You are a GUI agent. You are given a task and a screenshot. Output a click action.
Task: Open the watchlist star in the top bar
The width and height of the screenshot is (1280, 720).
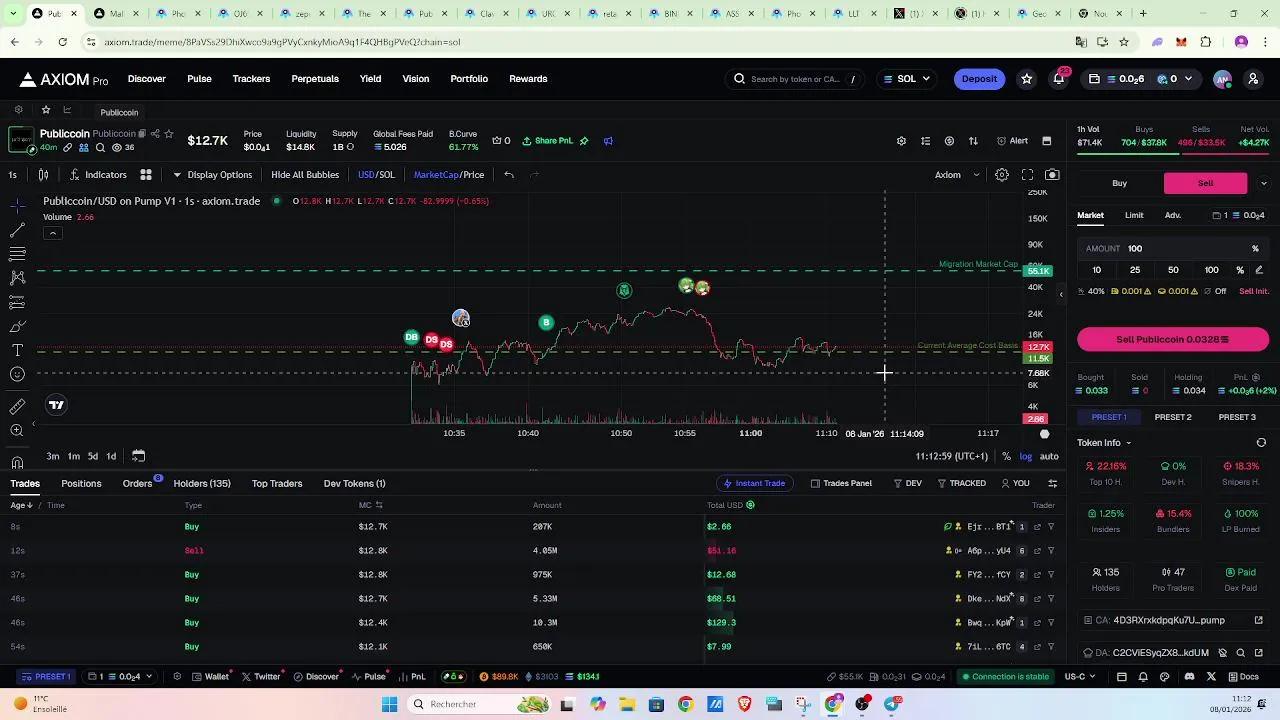pyautogui.click(x=1026, y=79)
